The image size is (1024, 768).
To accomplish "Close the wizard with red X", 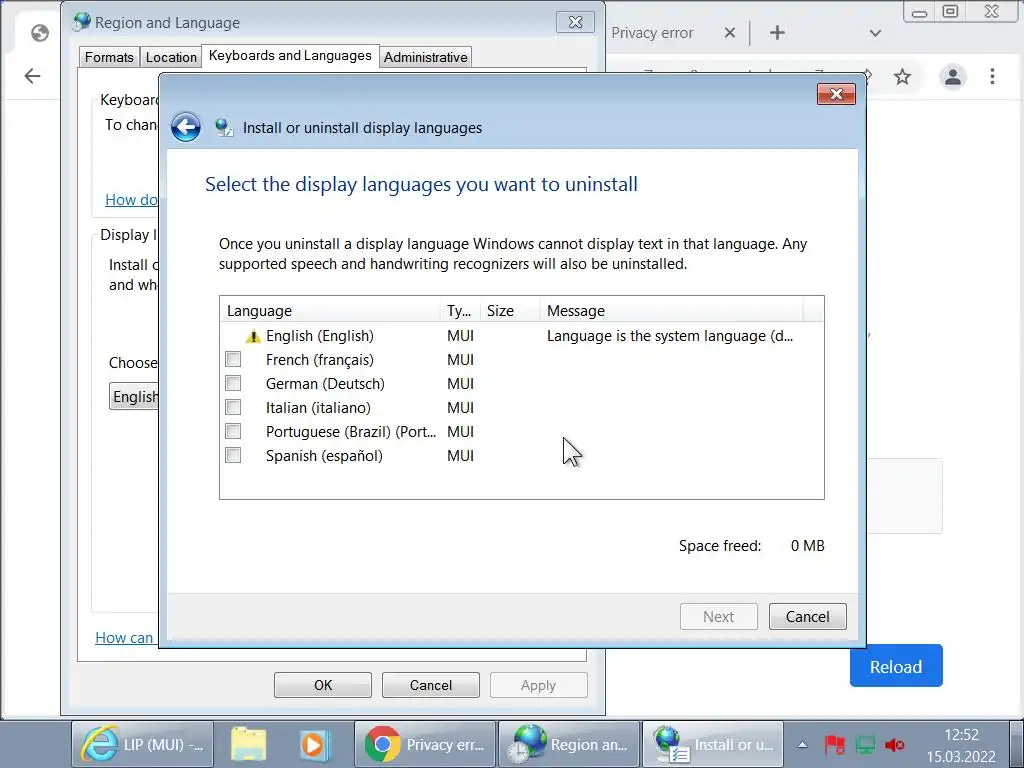I will 836,94.
